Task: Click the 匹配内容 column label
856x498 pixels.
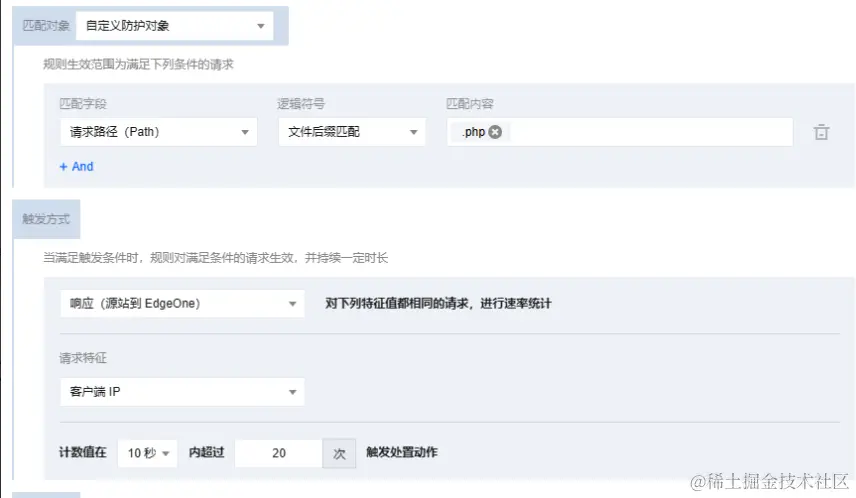Action: click(470, 103)
